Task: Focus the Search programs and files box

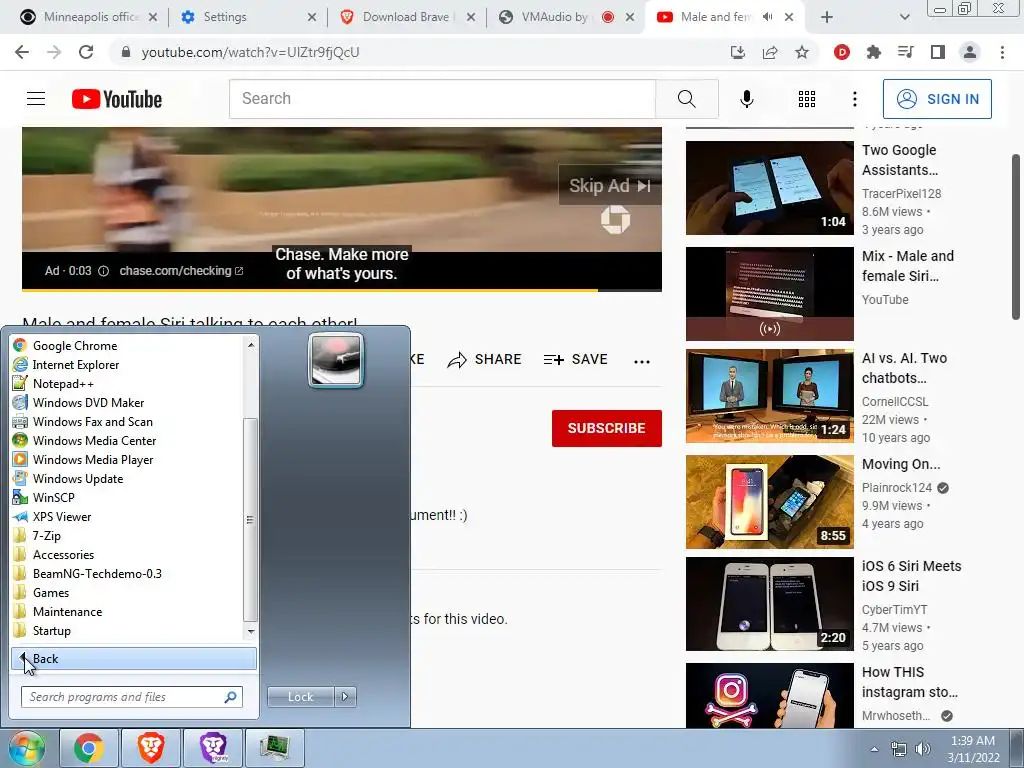Action: click(132, 697)
